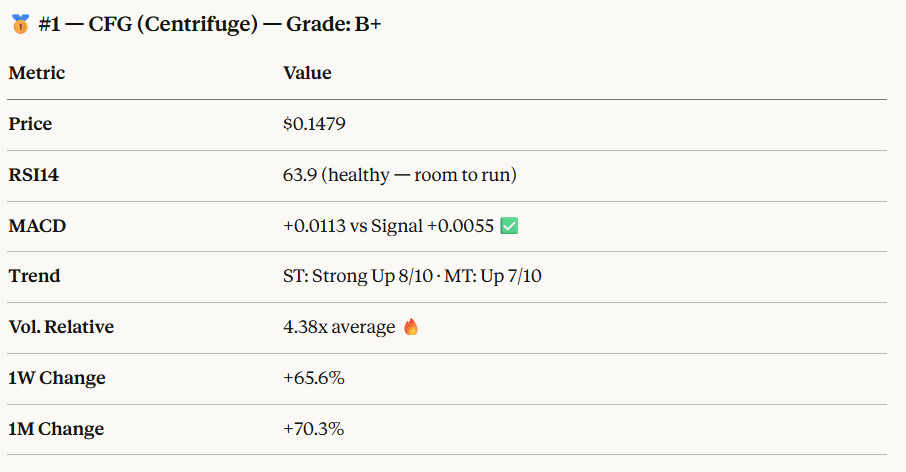Click the gold medal emoji in the heading
This screenshot has width=906, height=472.
click(x=19, y=24)
